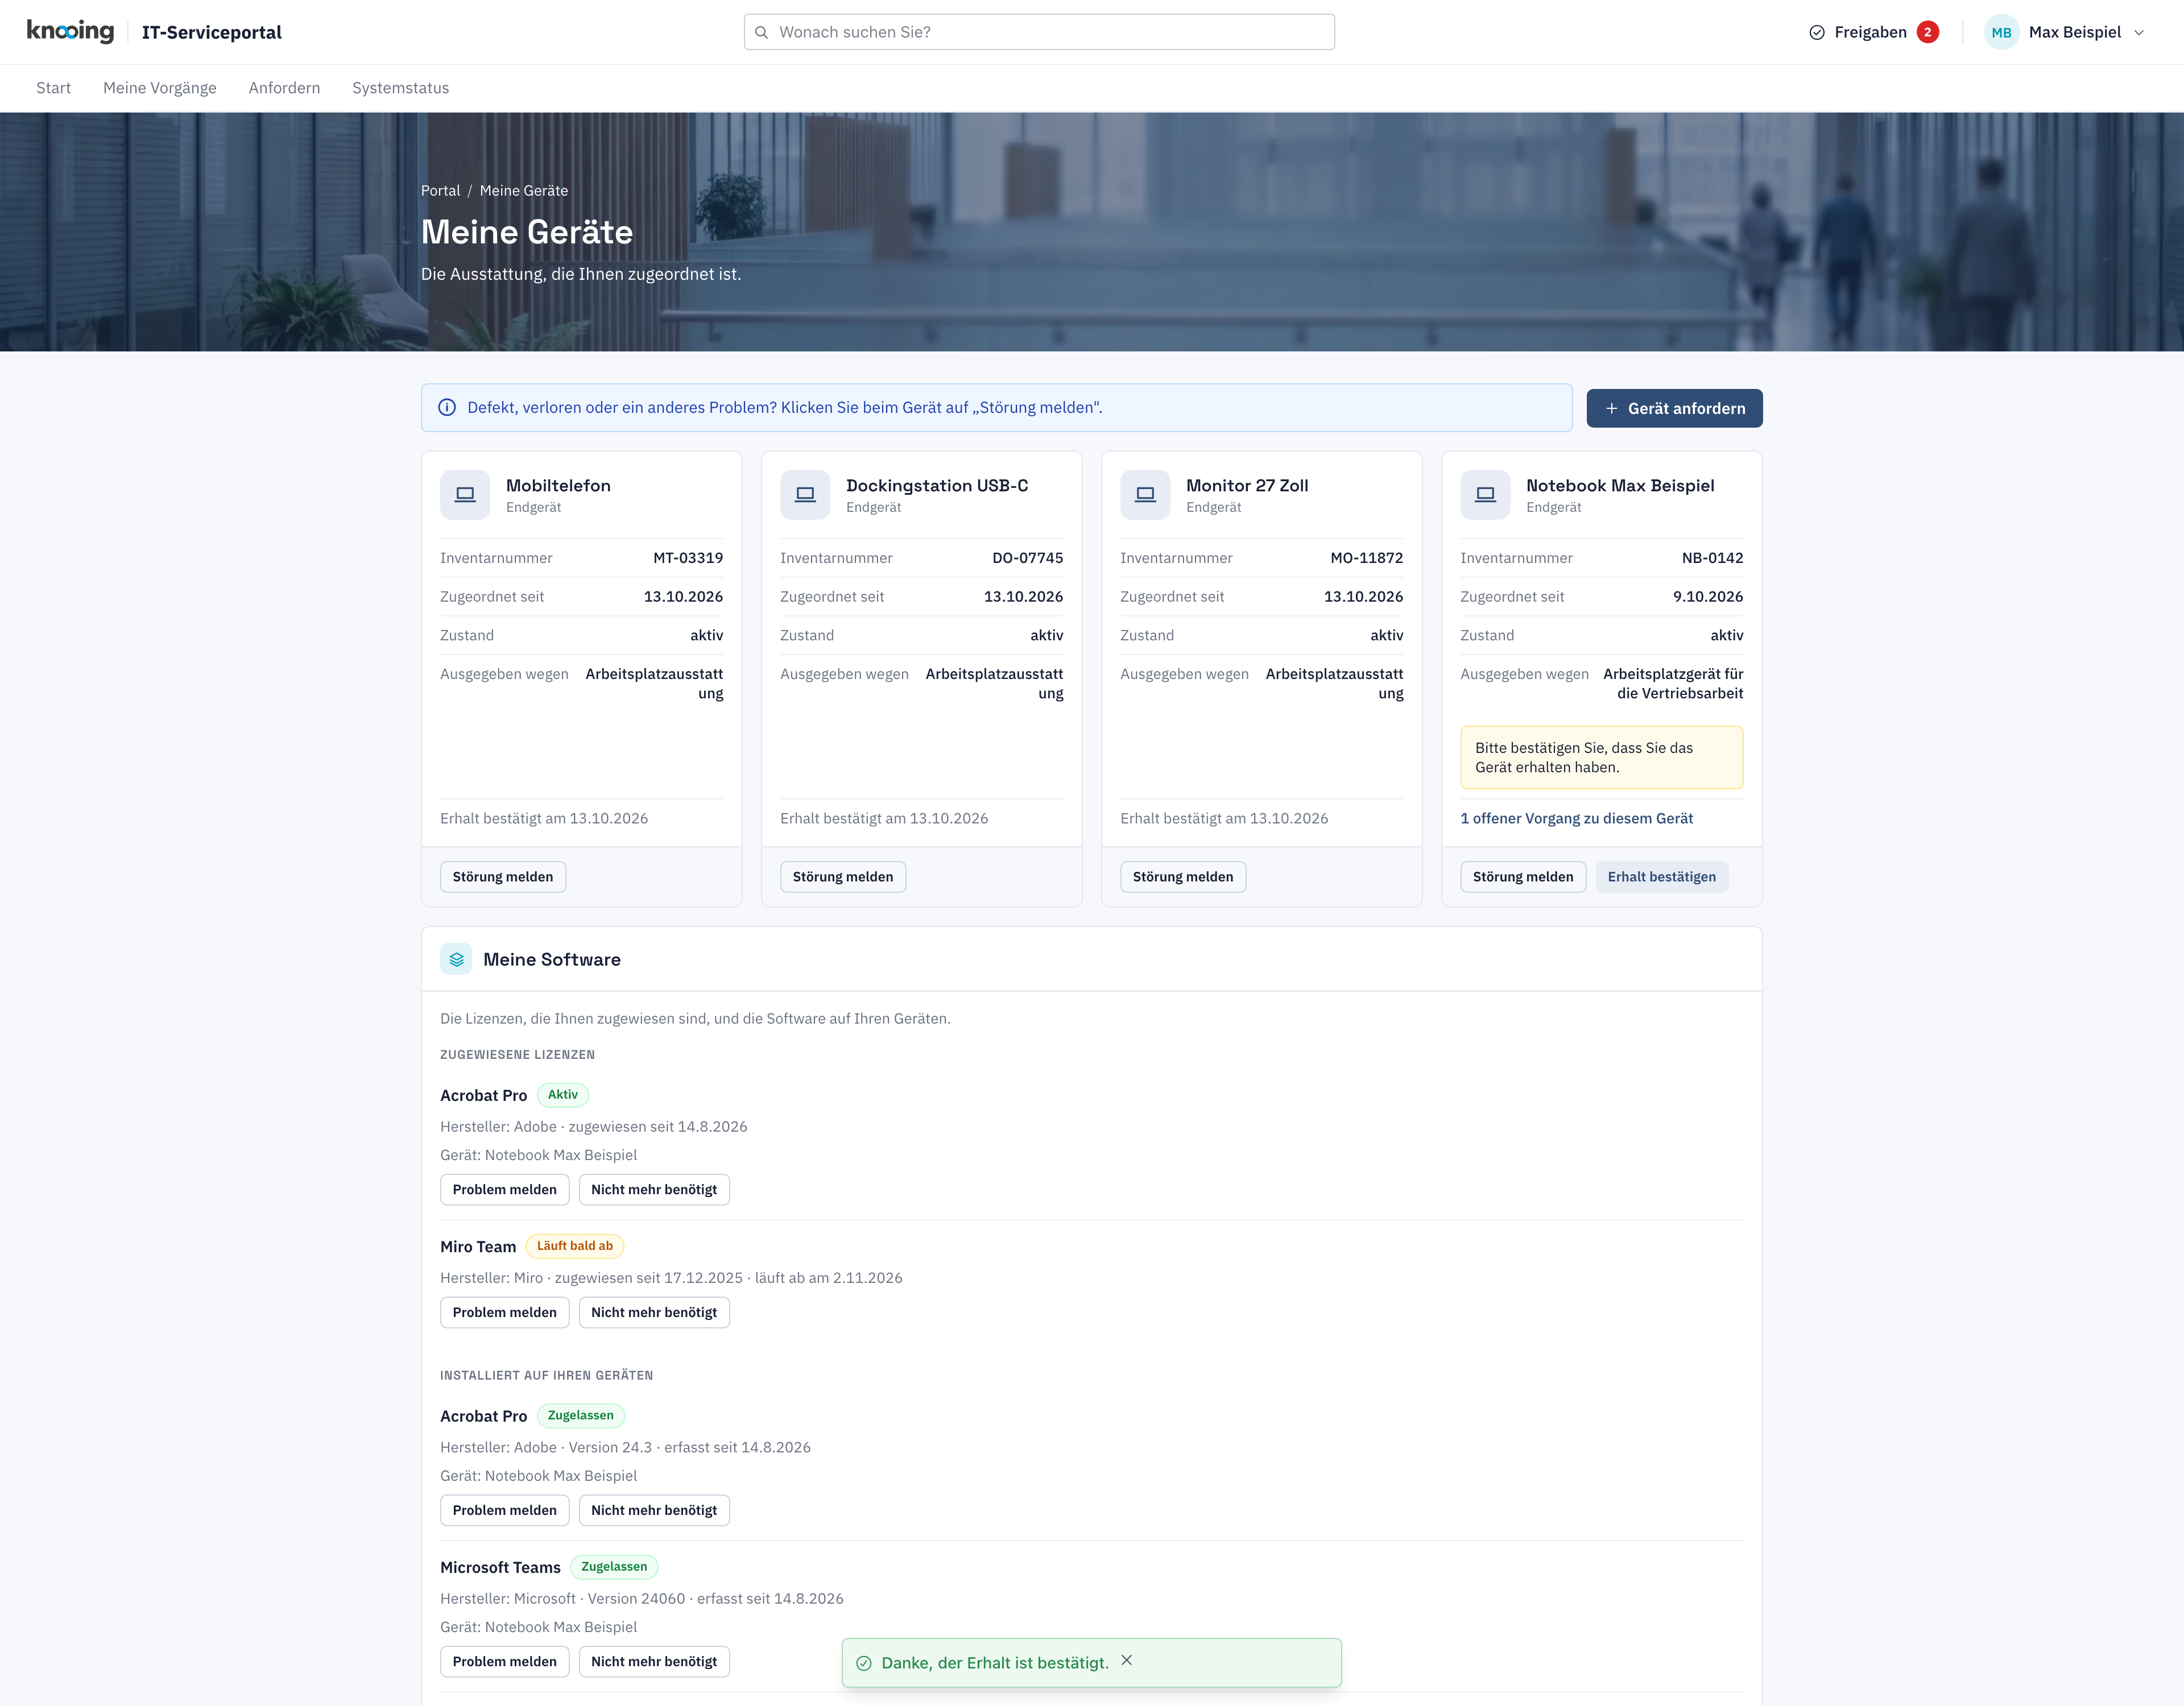Image resolution: width=2184 pixels, height=1706 pixels.
Task: Click the info icon in the banner
Action: click(447, 407)
